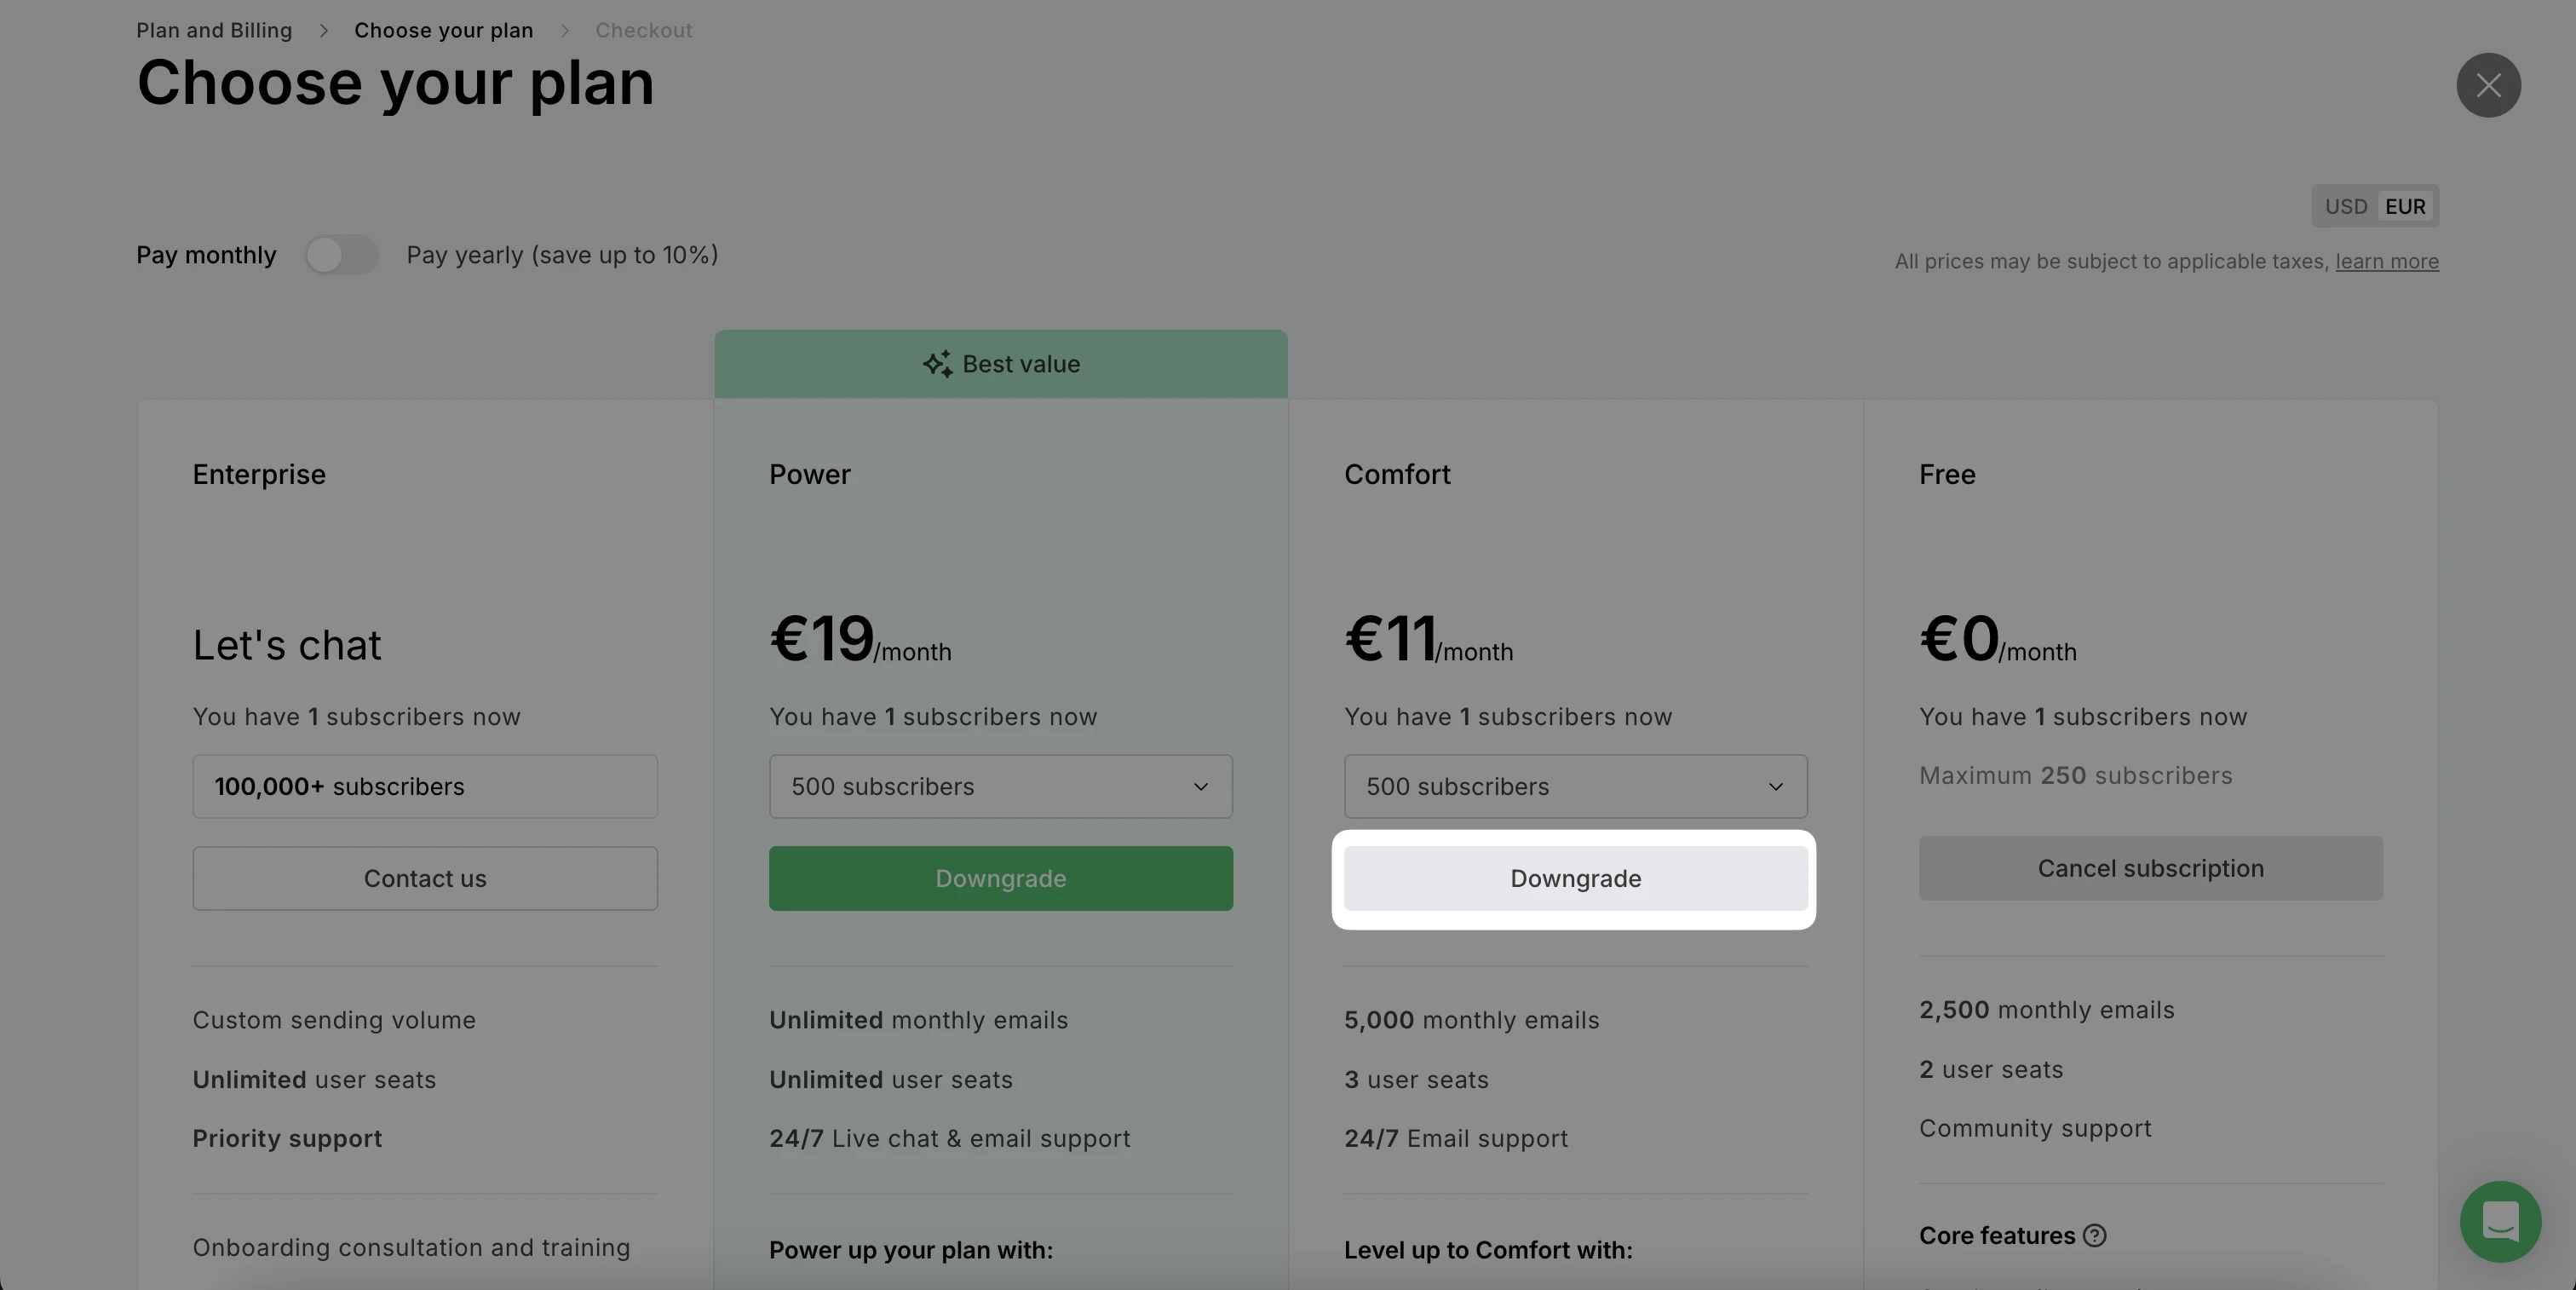Click the Best value sparkle icon

[x=937, y=364]
